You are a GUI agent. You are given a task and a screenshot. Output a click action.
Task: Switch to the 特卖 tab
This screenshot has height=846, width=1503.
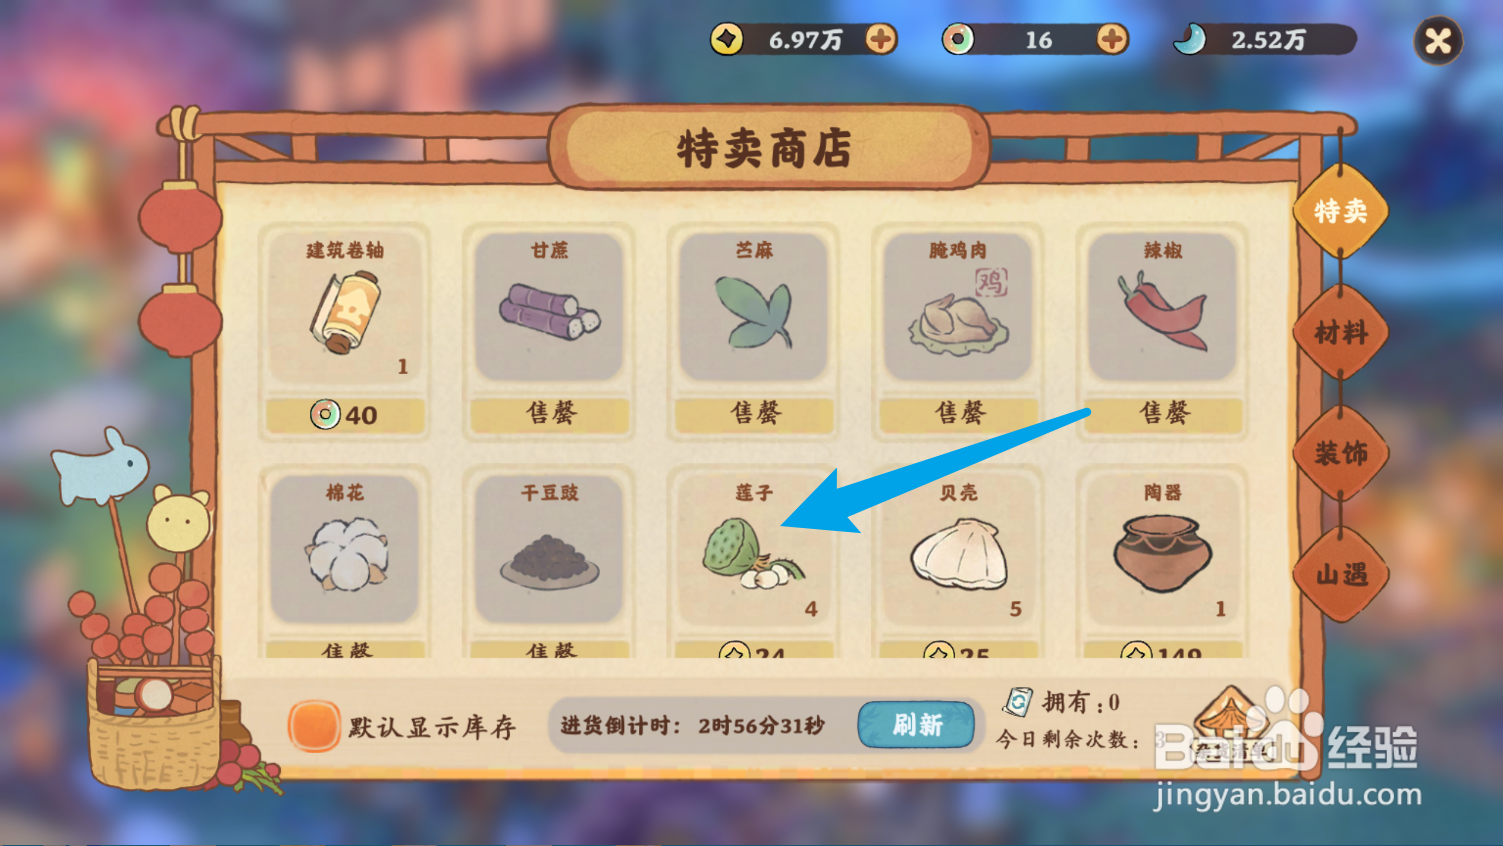[1340, 211]
